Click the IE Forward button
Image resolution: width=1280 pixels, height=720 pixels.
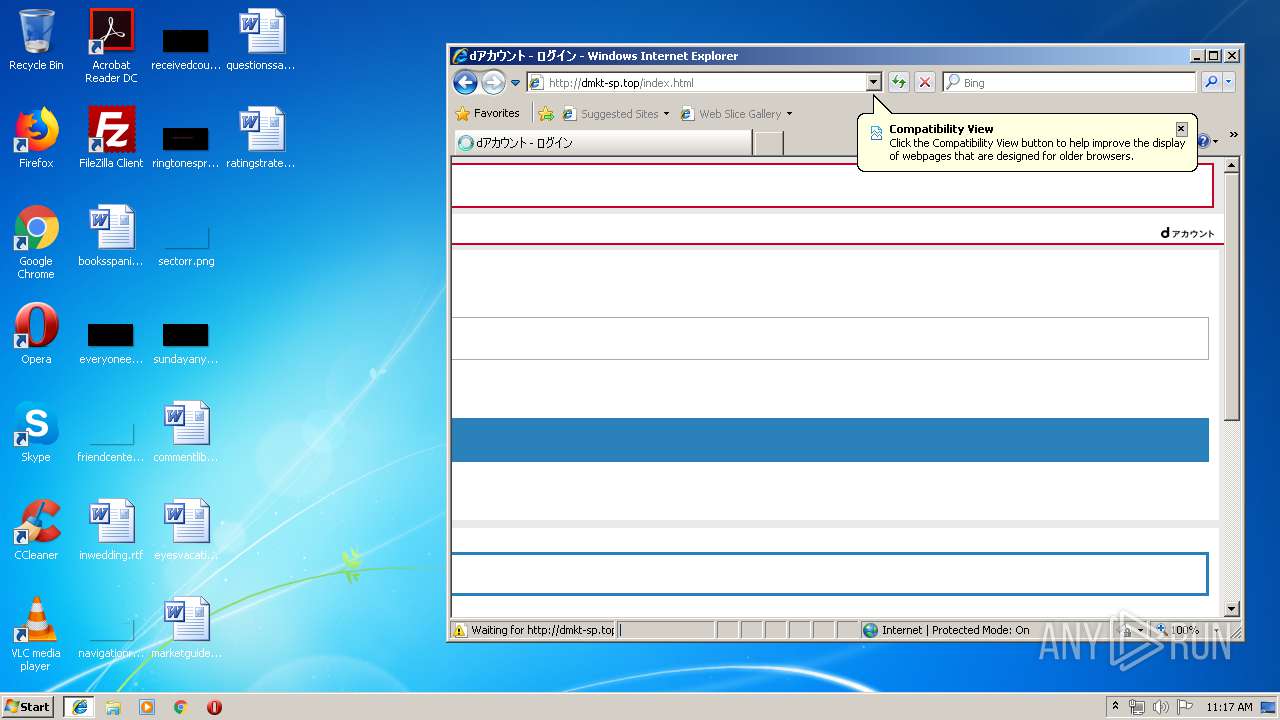(493, 82)
